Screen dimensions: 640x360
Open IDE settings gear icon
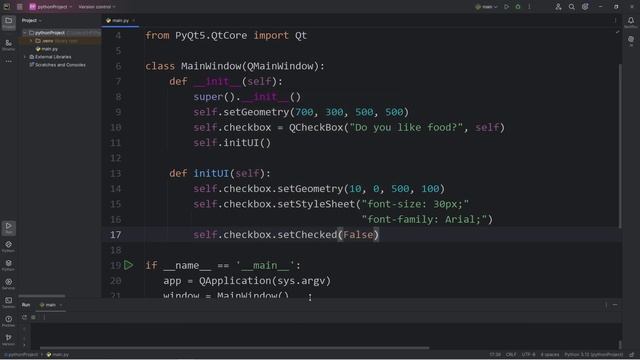[x=585, y=7]
